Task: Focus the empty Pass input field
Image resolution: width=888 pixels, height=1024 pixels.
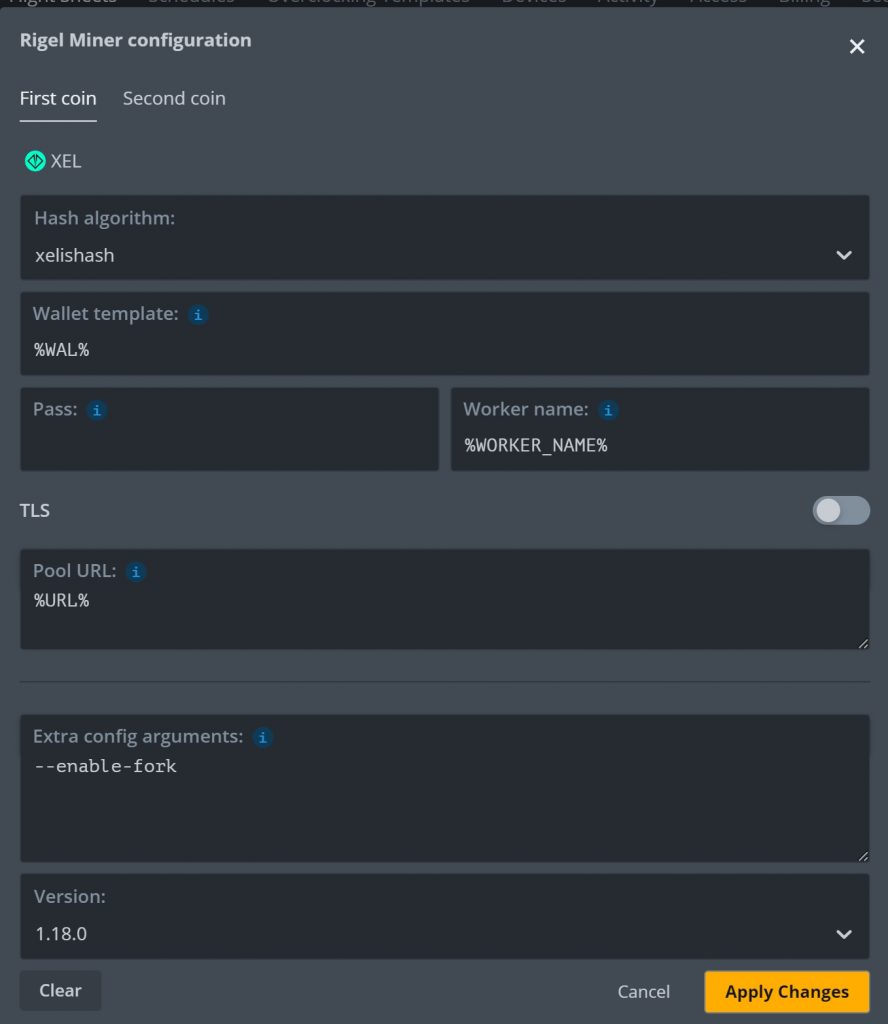Action: click(229, 429)
